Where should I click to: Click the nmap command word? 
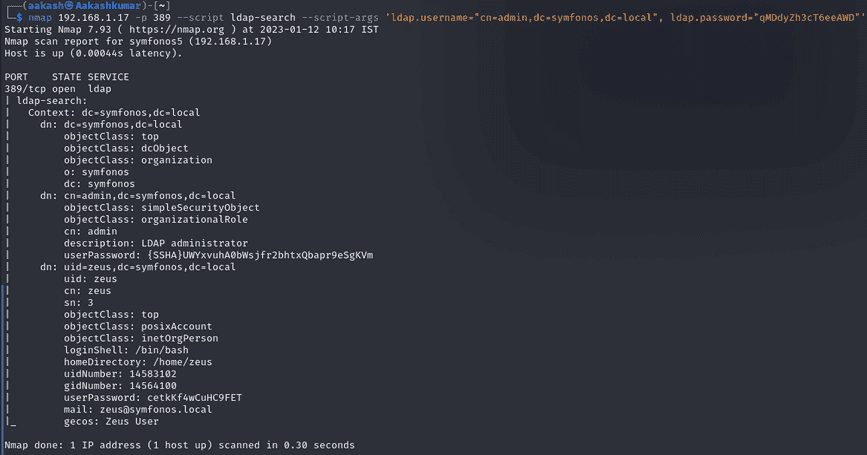click(x=40, y=18)
